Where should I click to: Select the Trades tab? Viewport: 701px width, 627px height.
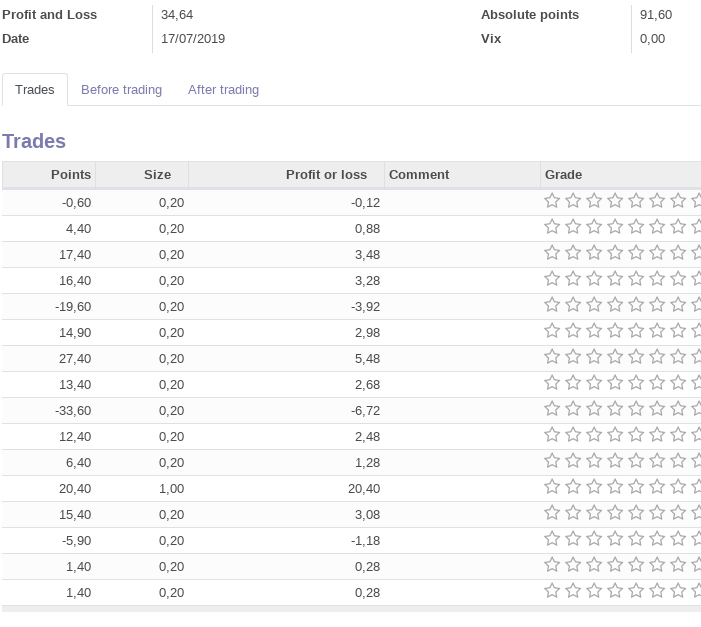click(35, 90)
